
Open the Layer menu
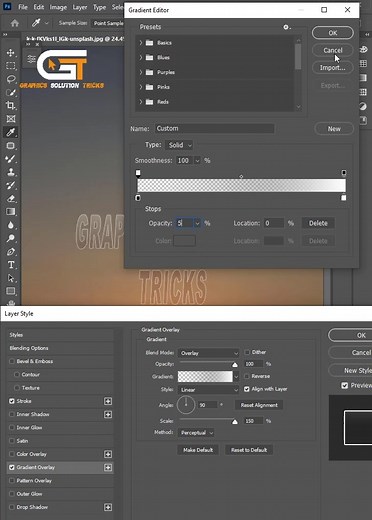pyautogui.click(x=80, y=7)
